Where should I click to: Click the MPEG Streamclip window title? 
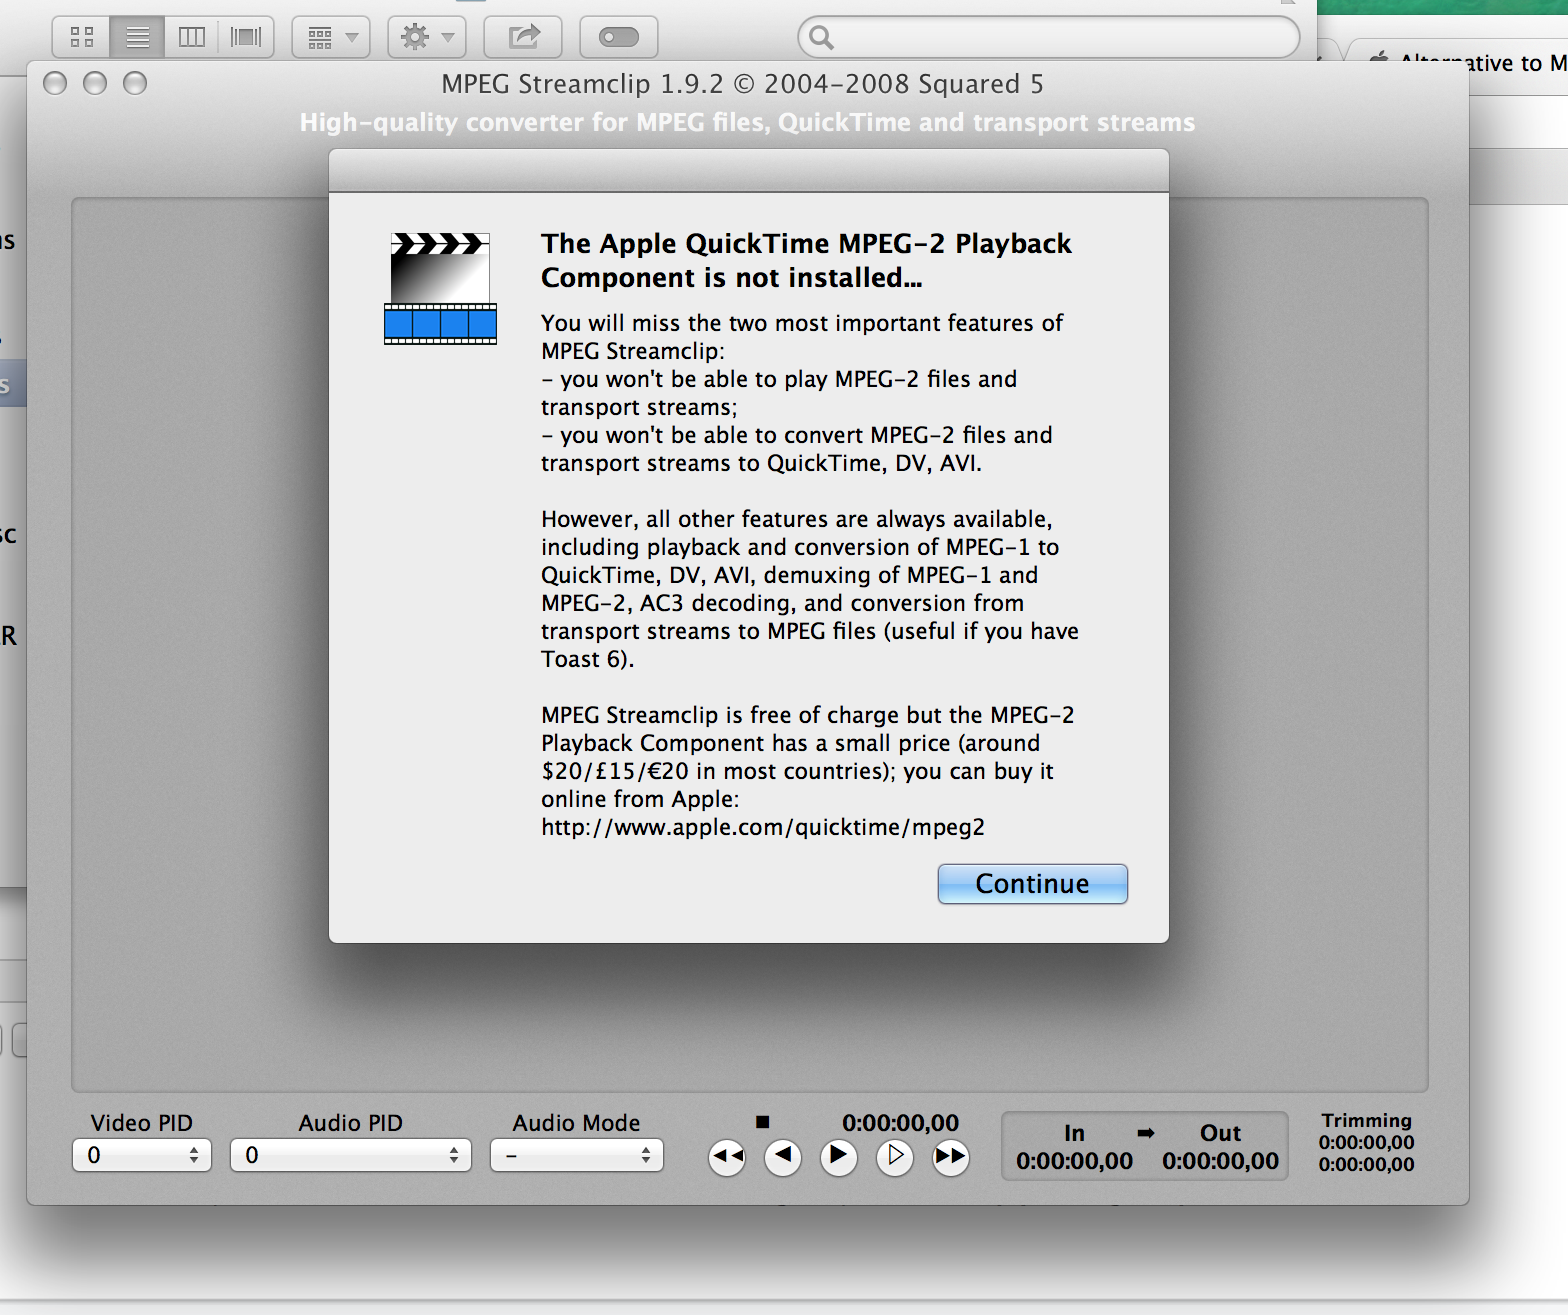[x=742, y=84]
